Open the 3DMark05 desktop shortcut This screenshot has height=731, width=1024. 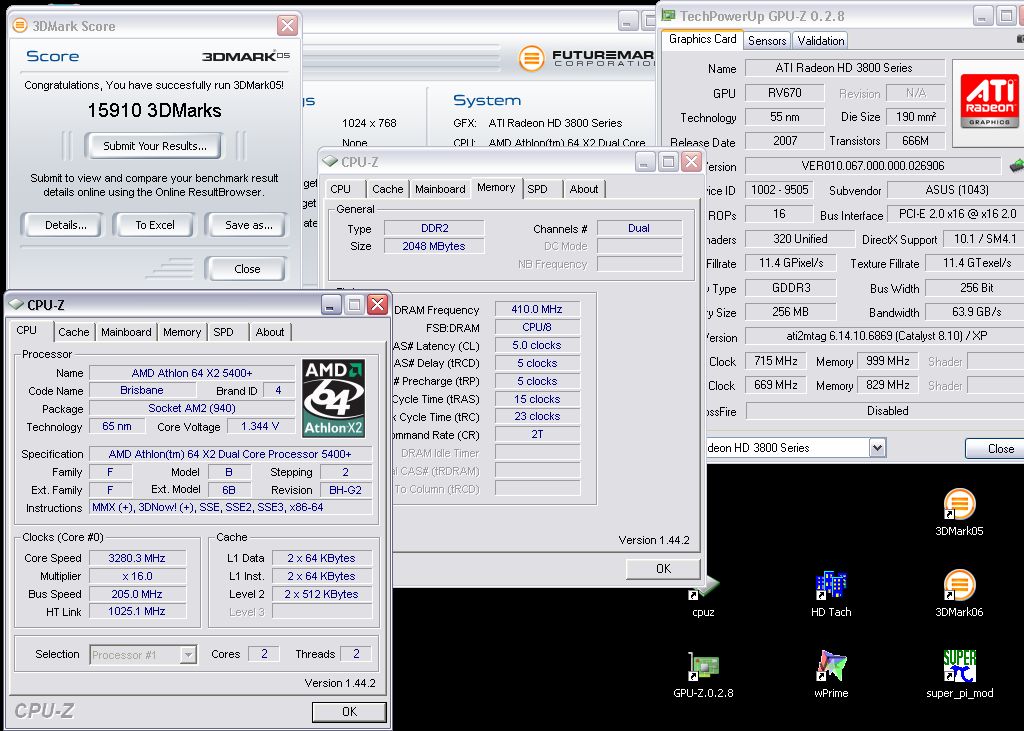[959, 512]
